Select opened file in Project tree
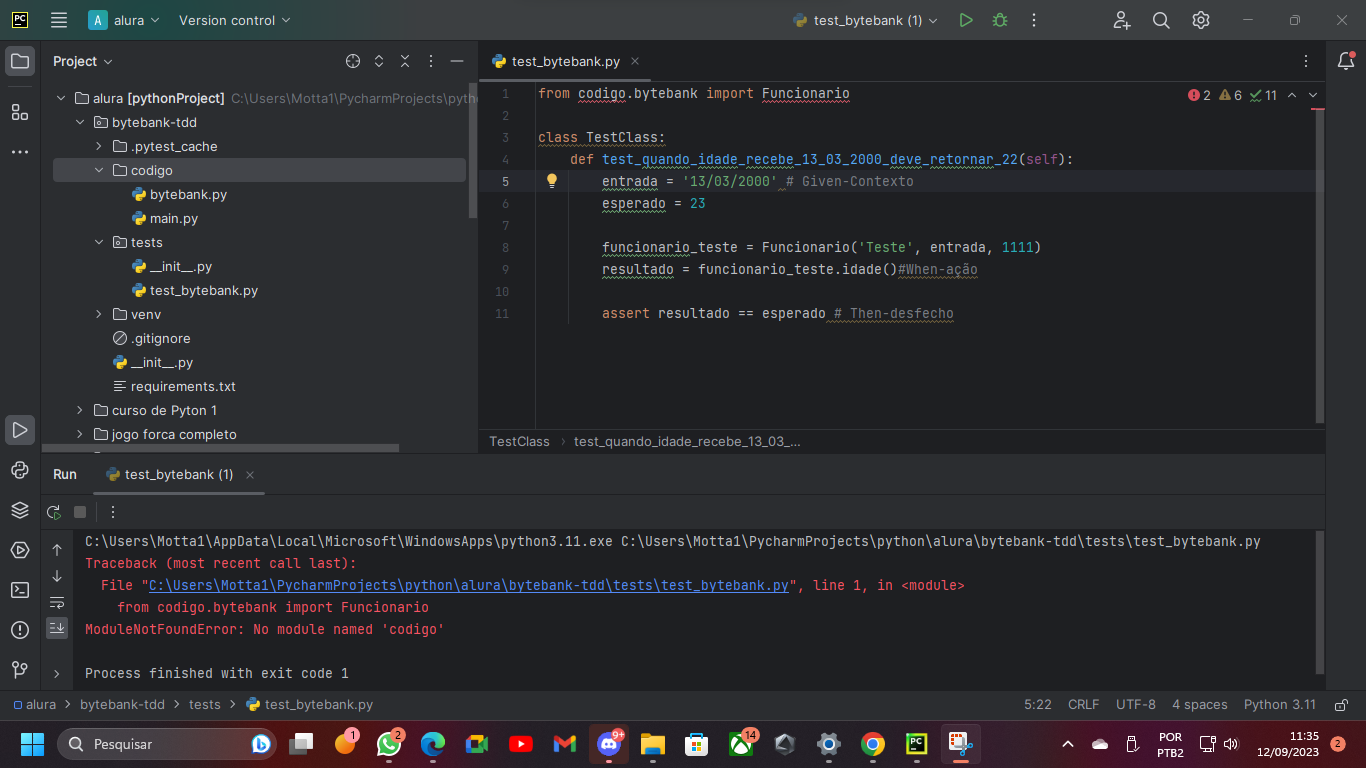Screen dimensions: 1366x768 pyautogui.click(x=353, y=61)
